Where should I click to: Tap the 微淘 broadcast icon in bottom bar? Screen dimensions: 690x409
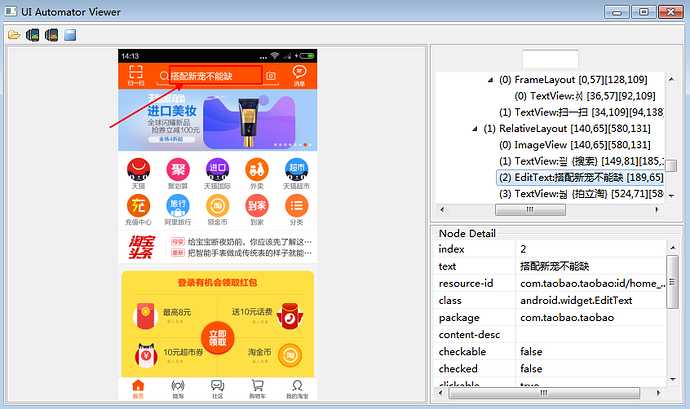point(178,386)
